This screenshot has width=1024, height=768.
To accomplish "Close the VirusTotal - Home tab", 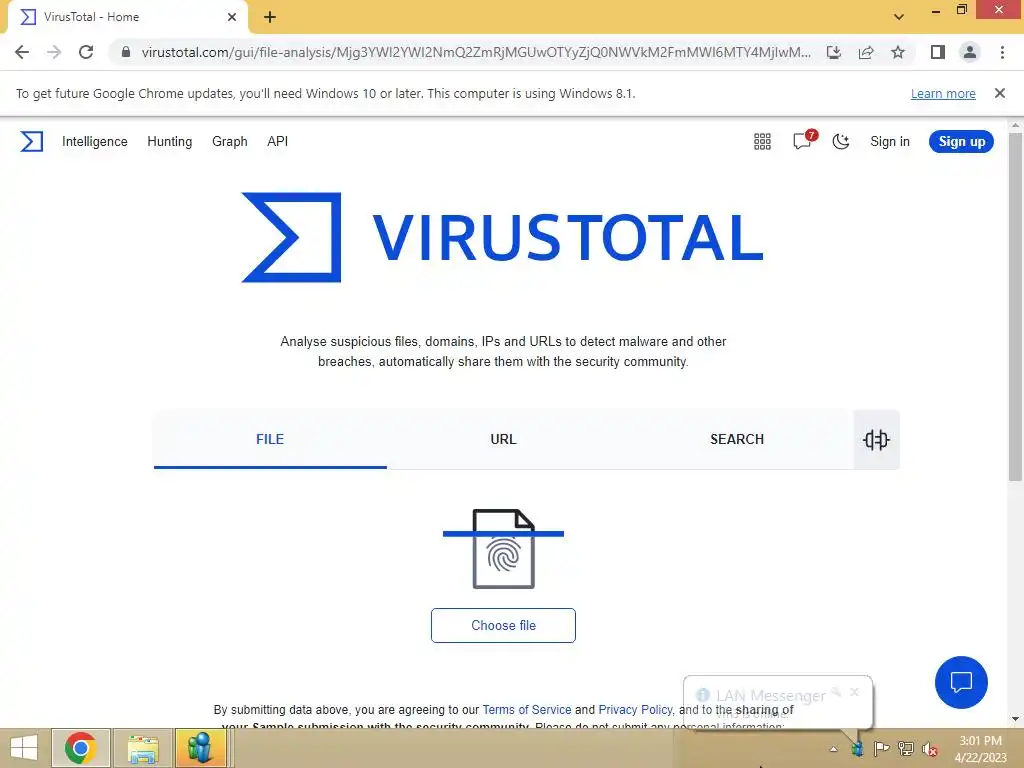I will 232,17.
